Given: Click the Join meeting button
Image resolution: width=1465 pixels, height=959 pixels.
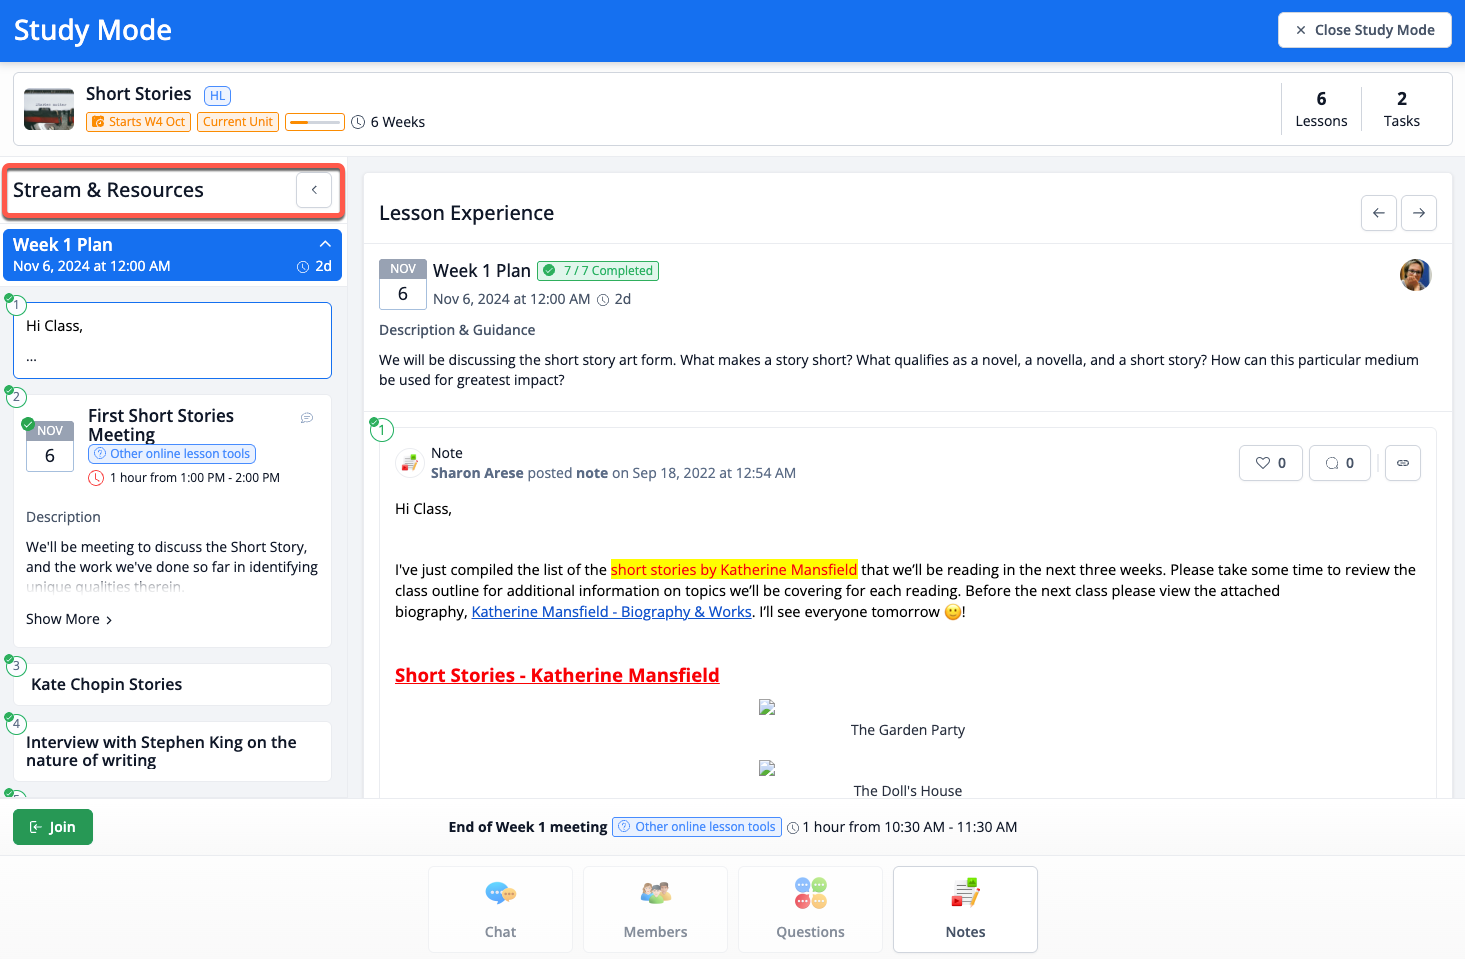Looking at the screenshot, I should tap(53, 827).
